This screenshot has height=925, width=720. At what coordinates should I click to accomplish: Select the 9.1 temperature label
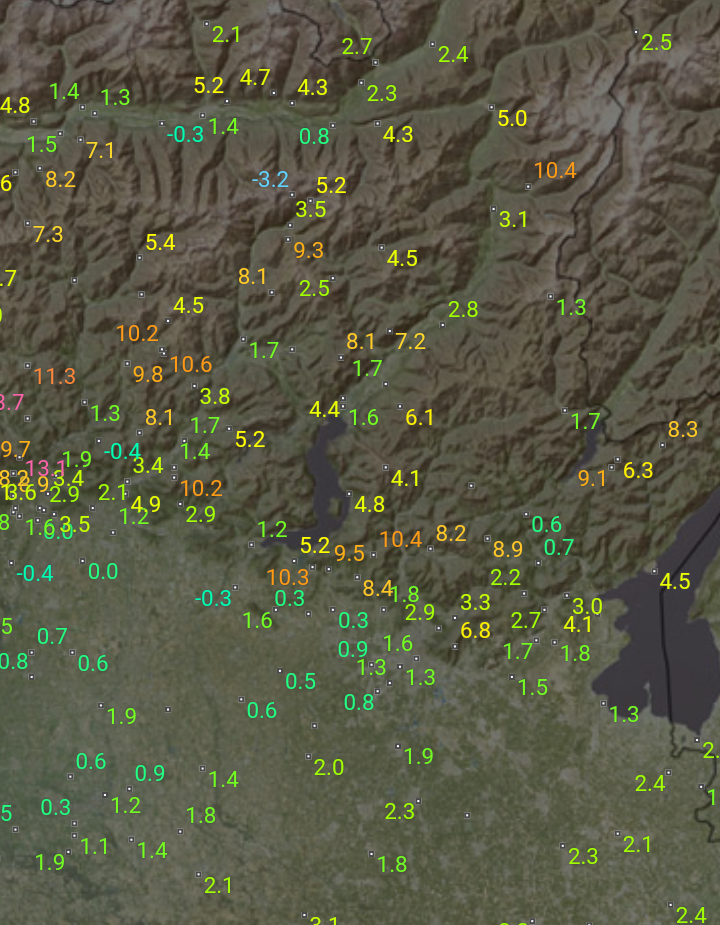(x=592, y=478)
